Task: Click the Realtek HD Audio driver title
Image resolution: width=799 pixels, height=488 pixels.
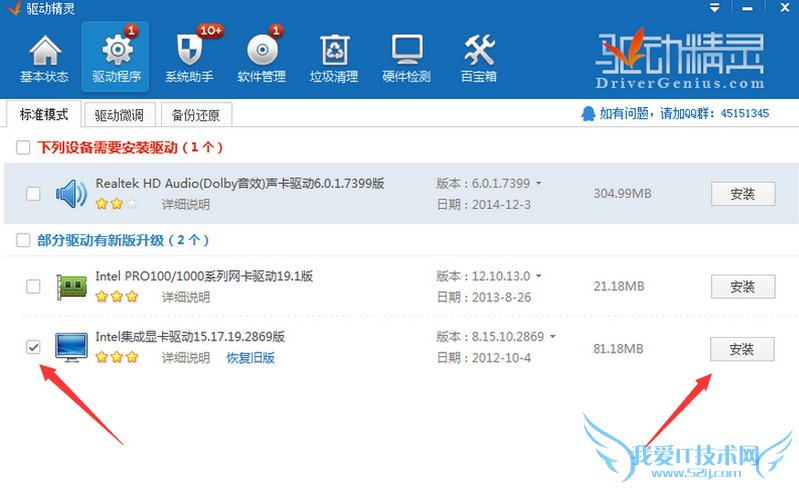Action: [240, 183]
